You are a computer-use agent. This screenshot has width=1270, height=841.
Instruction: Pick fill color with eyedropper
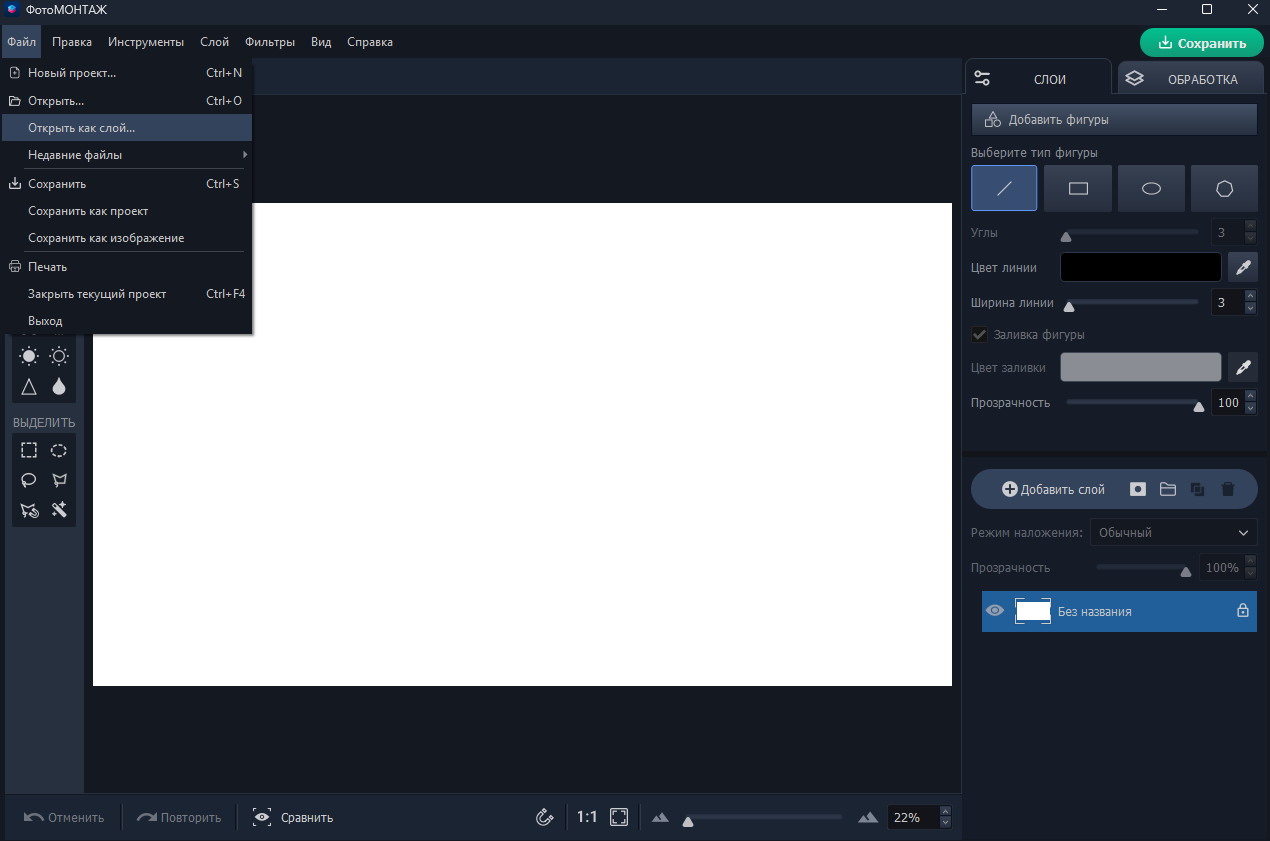click(1243, 367)
